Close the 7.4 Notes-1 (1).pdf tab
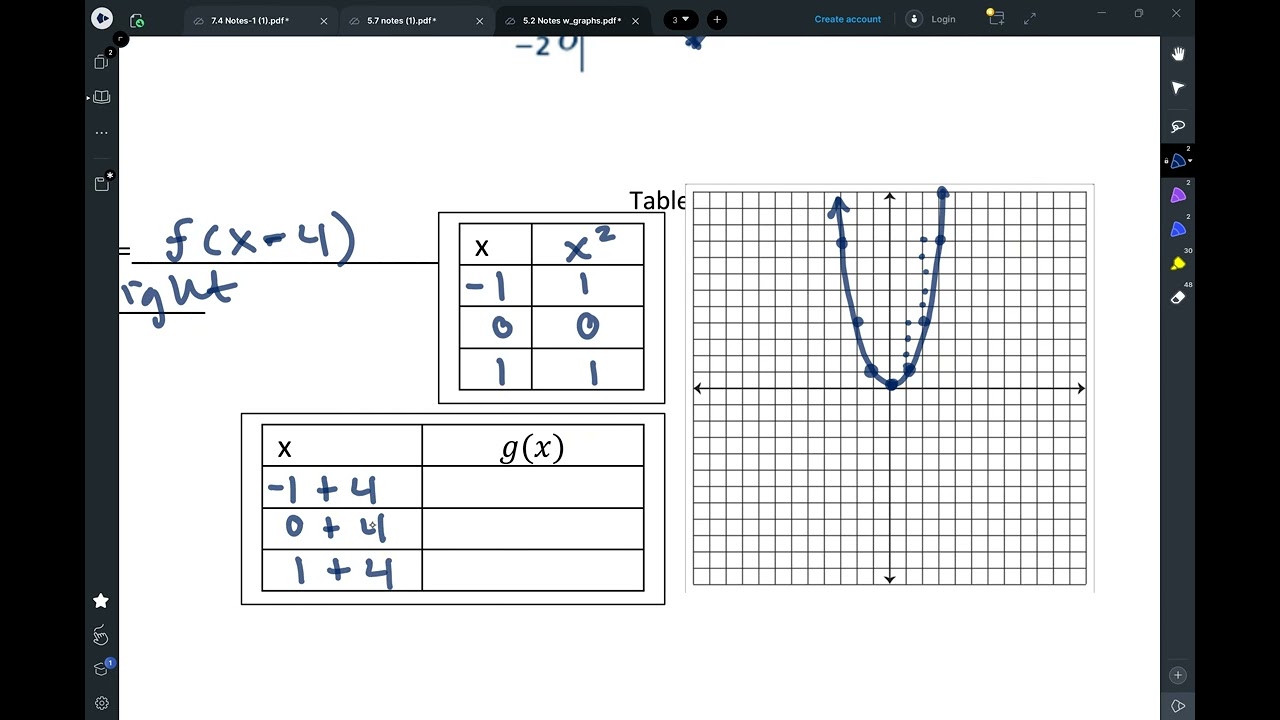This screenshot has height=720, width=1280. tap(324, 20)
